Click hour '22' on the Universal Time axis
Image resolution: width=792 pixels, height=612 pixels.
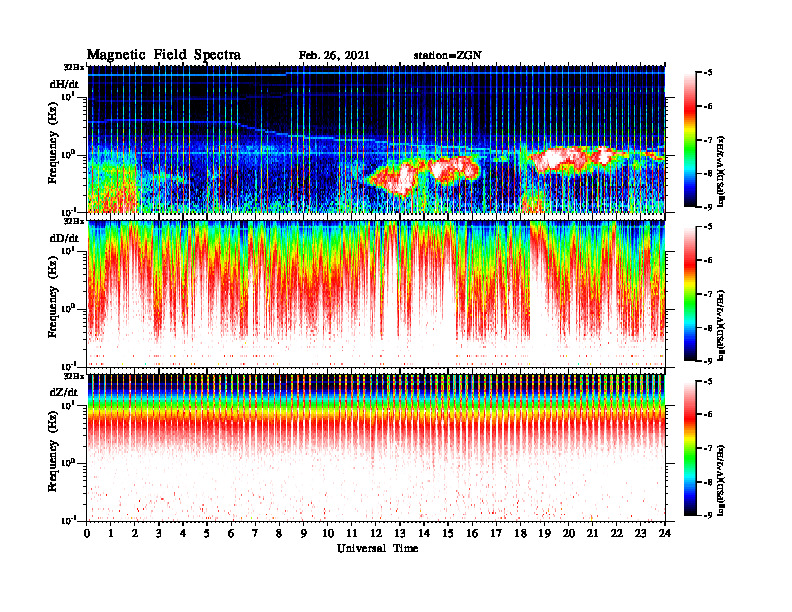coord(617,533)
